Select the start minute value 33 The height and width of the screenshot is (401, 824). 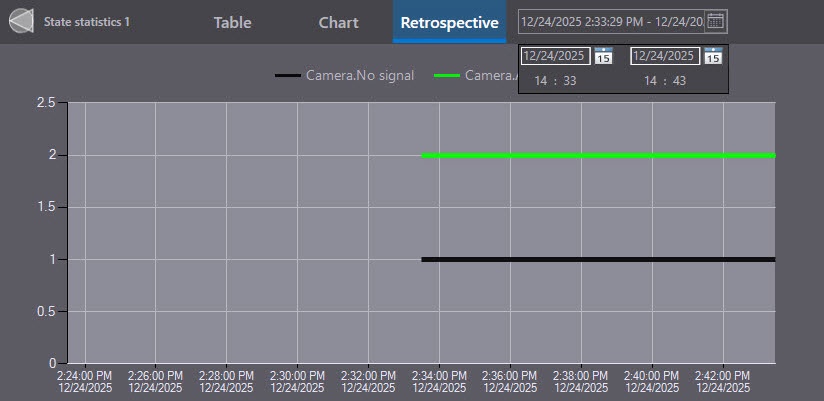click(570, 81)
